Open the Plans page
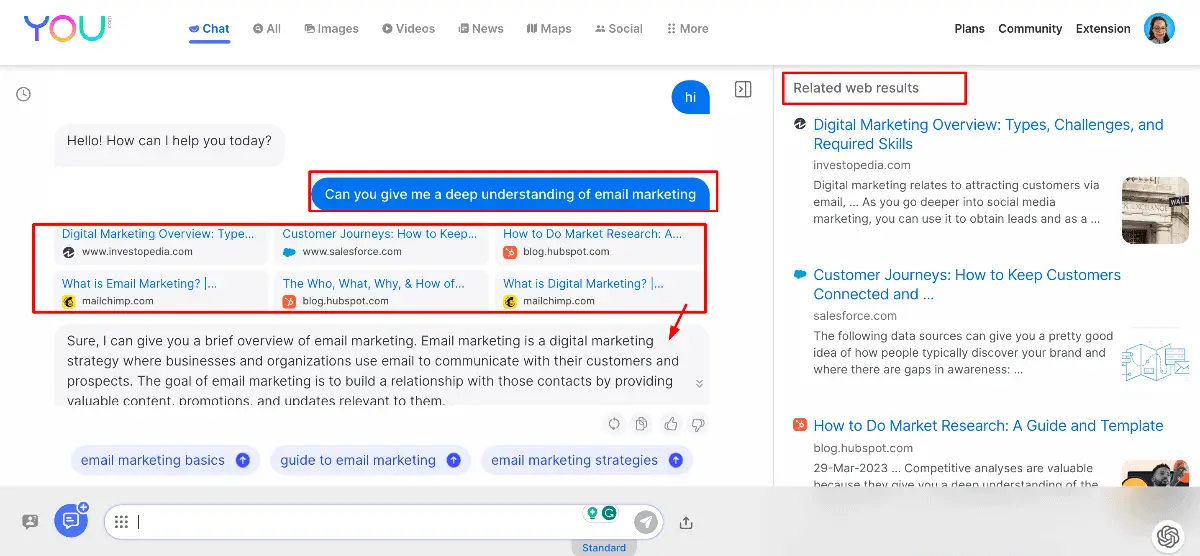Screen dimensions: 1200x556 (969, 29)
